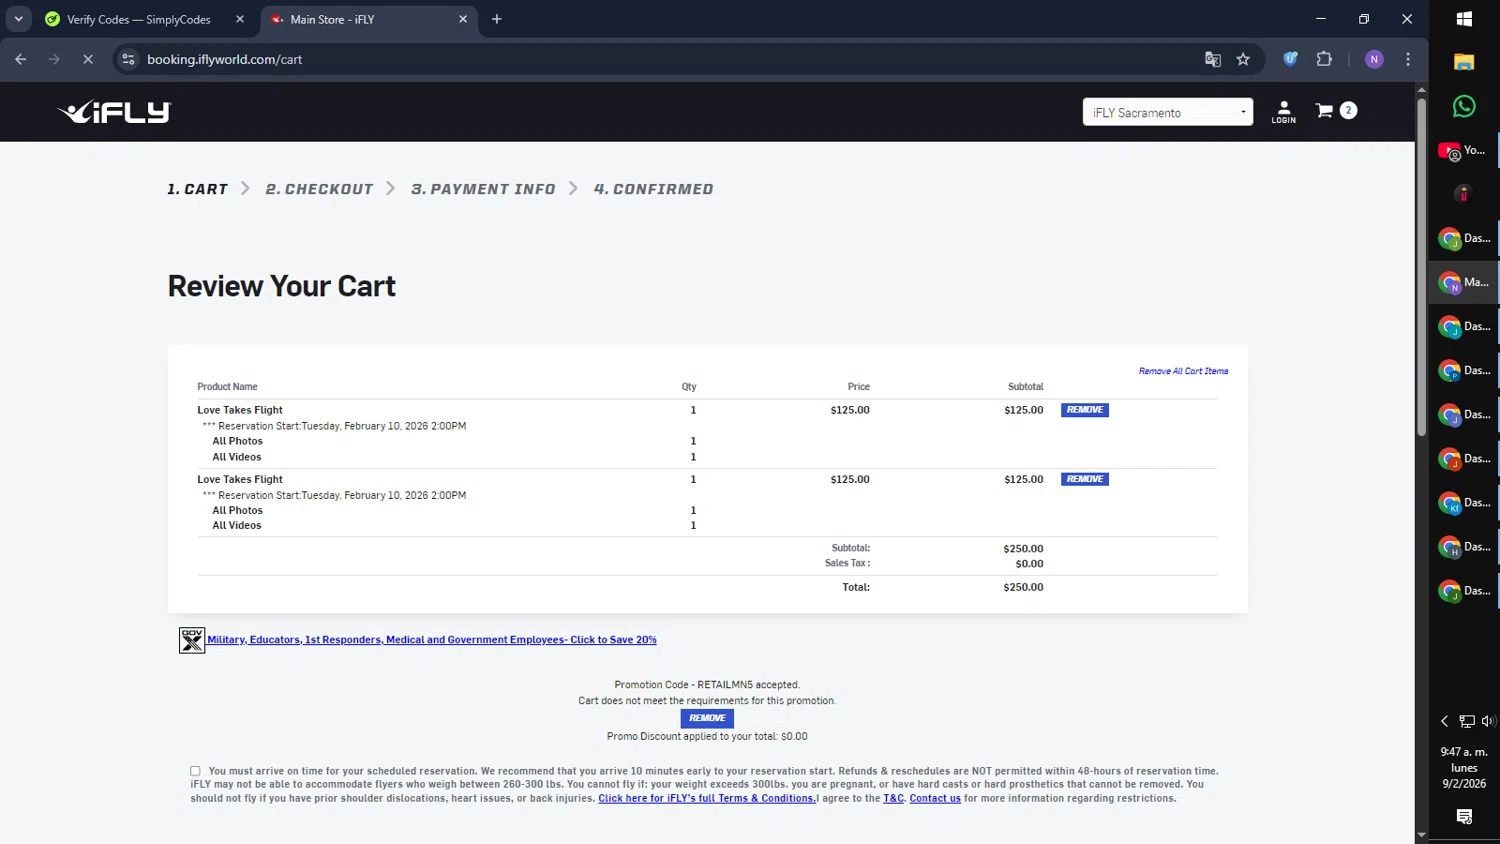Tick the reservation terms agreement checkbox
This screenshot has height=844, width=1500.
pos(195,771)
